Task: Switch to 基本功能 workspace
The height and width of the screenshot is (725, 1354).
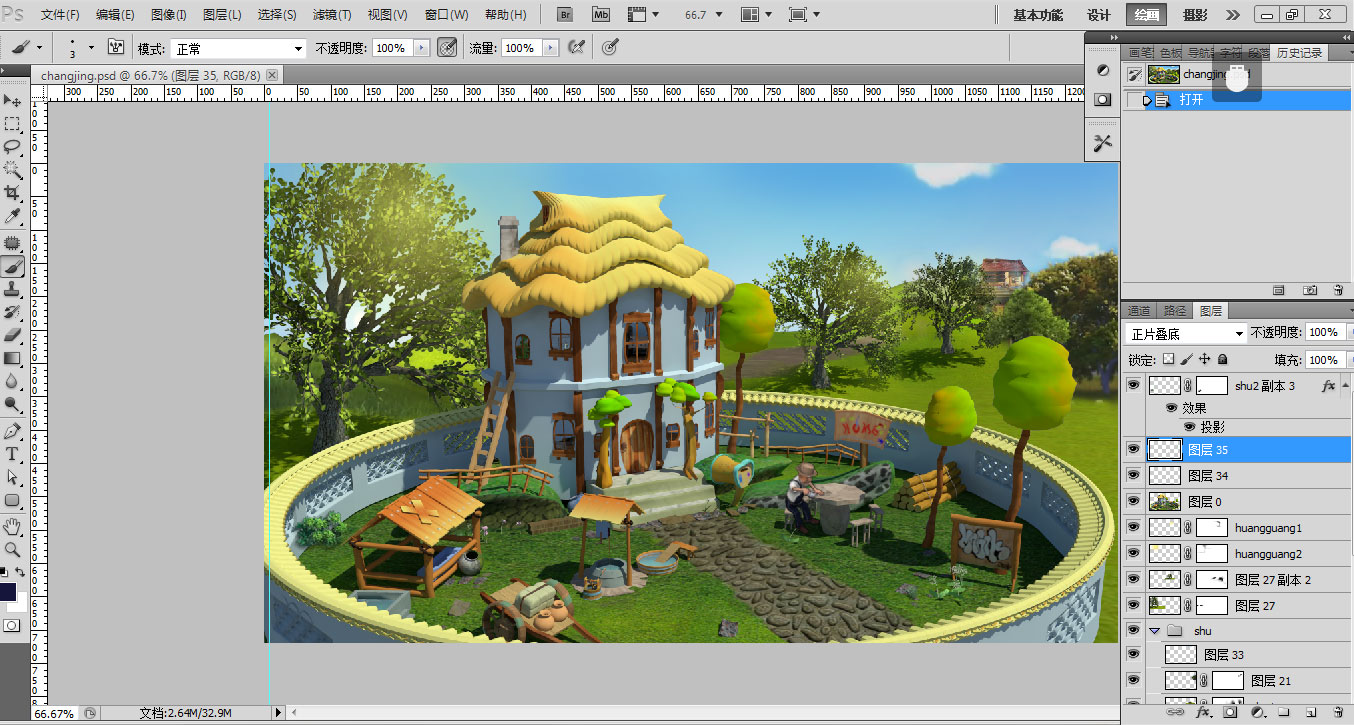Action: click(1039, 15)
